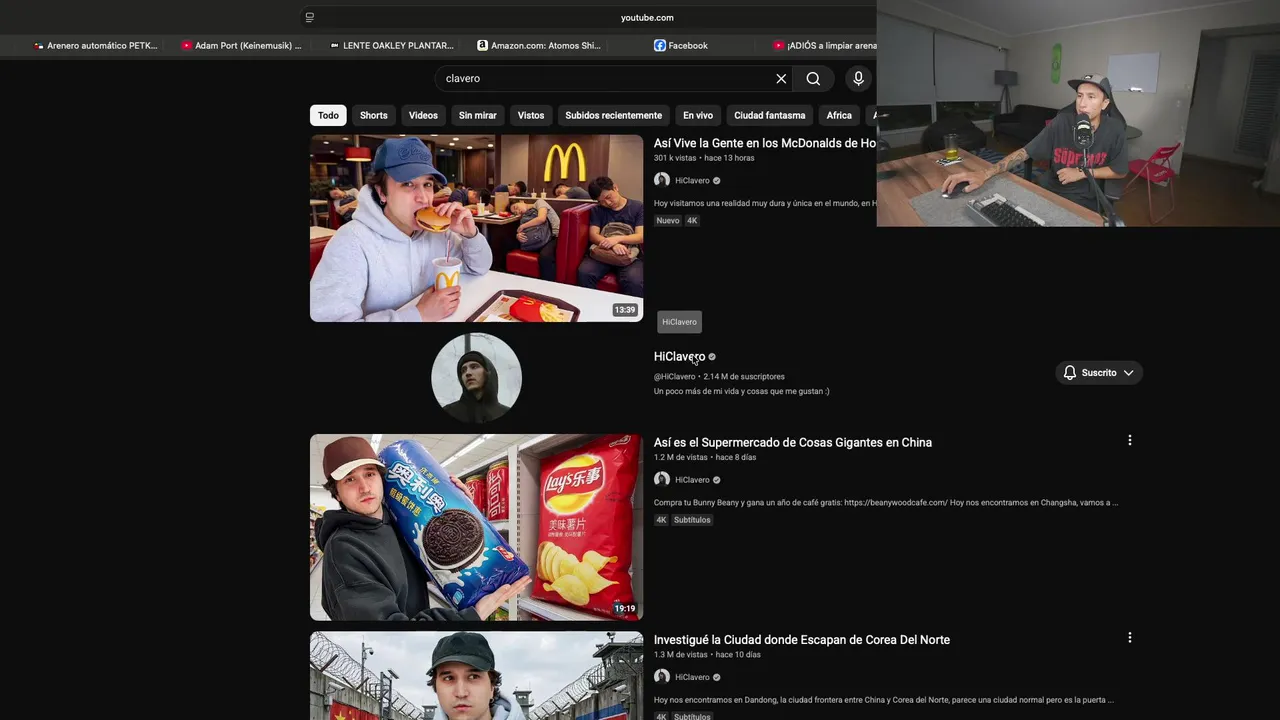Select the Subidos recientemente filter chip

[614, 115]
